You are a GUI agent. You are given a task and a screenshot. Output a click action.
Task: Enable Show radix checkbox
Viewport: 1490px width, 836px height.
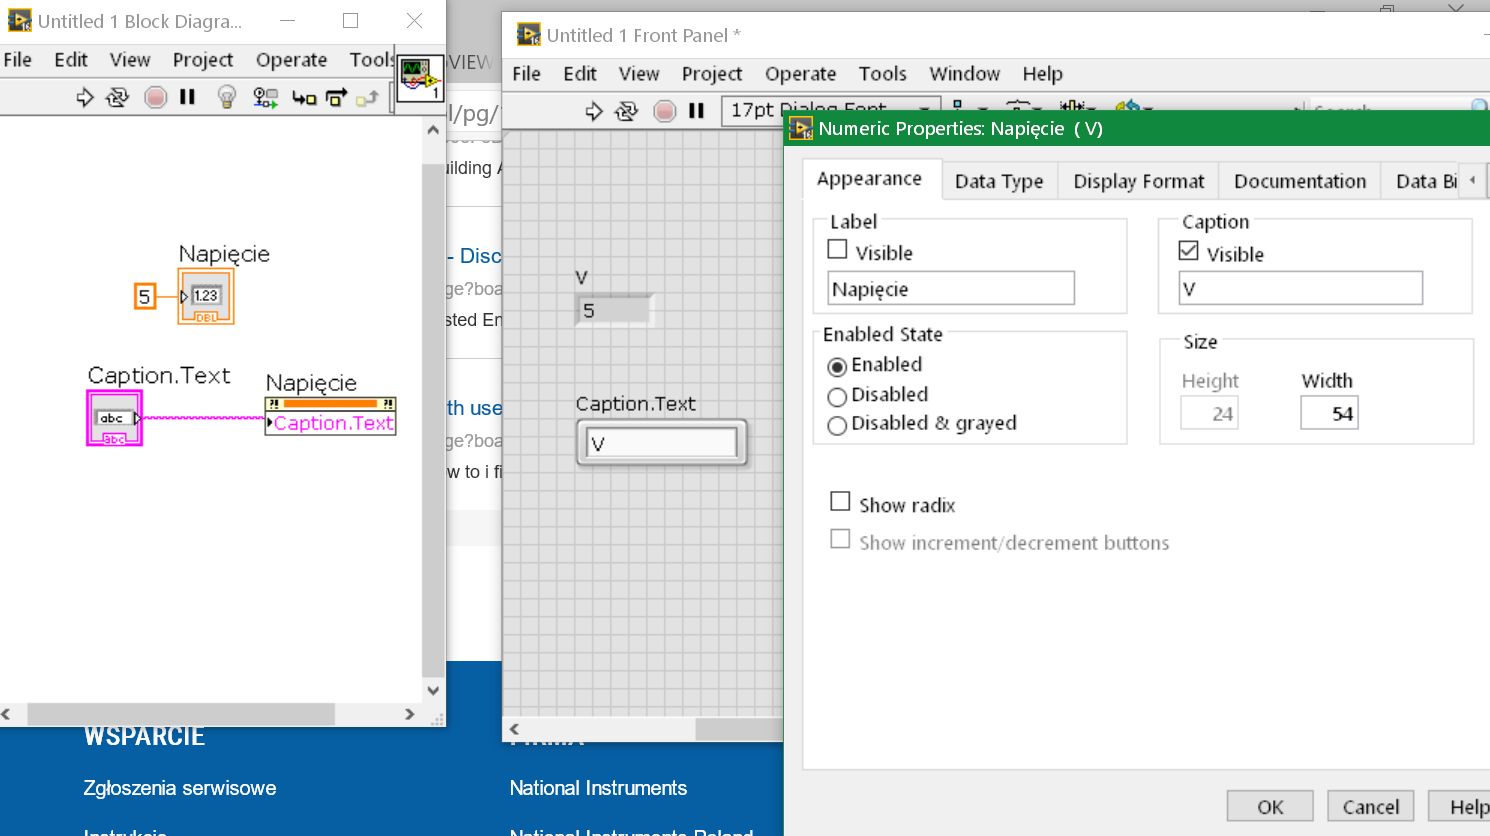[841, 501]
